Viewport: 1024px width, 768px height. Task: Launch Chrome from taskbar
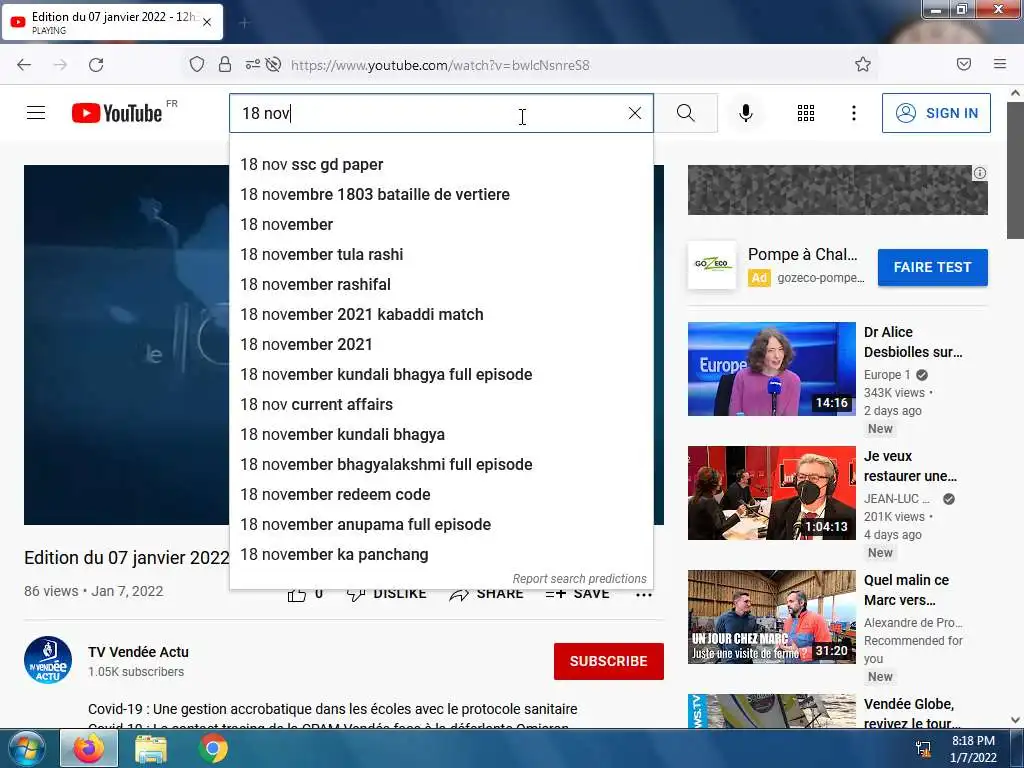213,749
